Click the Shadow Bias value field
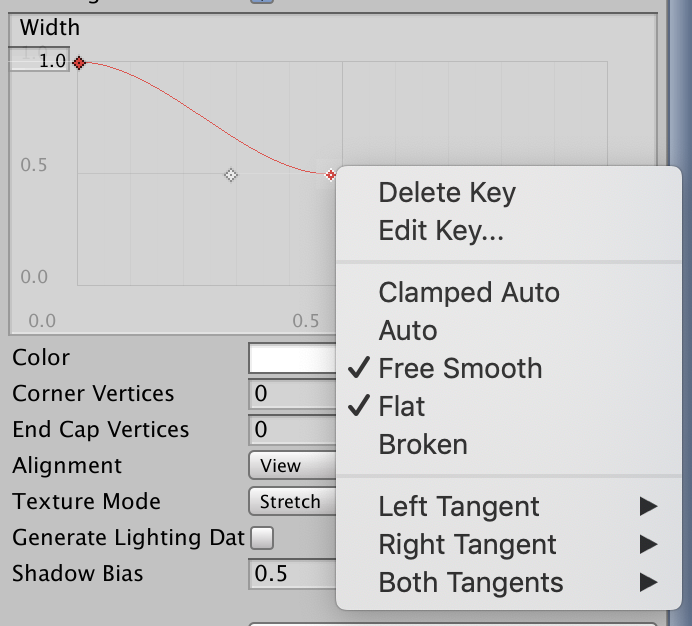Image resolution: width=692 pixels, height=626 pixels. (x=292, y=574)
